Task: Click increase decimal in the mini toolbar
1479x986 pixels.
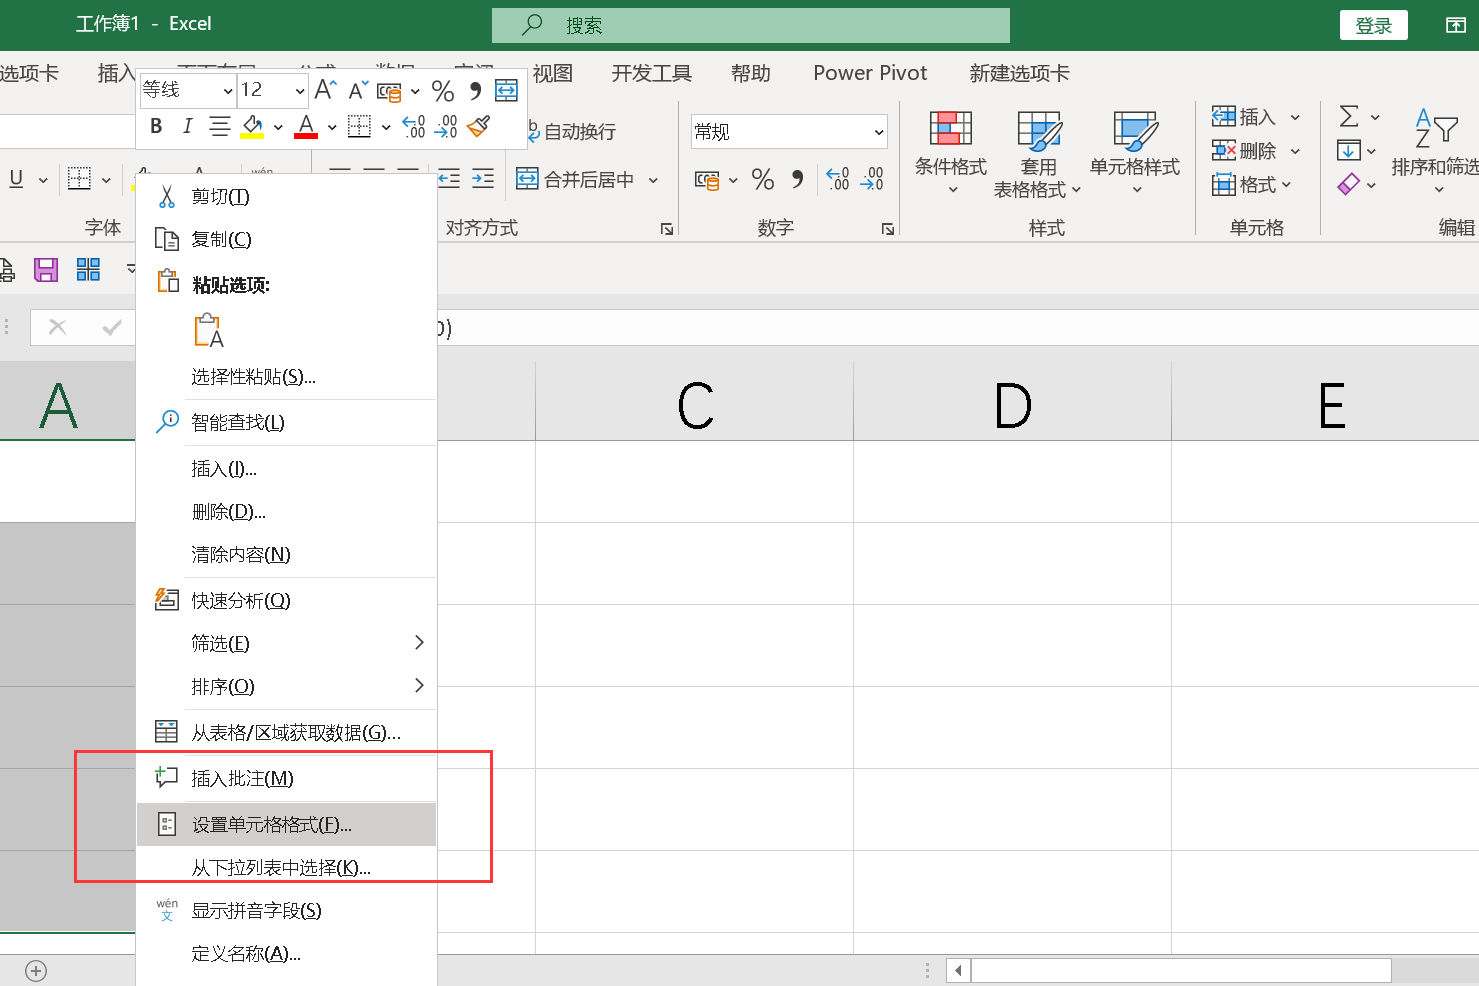Action: (x=414, y=126)
